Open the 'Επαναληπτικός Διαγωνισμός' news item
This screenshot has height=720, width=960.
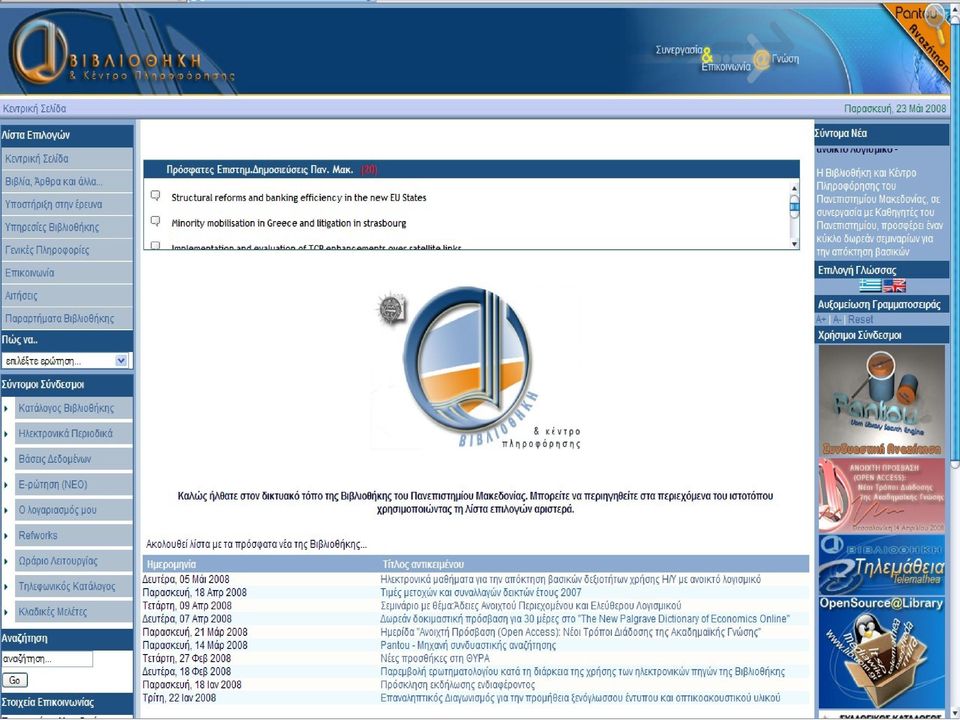(580, 698)
